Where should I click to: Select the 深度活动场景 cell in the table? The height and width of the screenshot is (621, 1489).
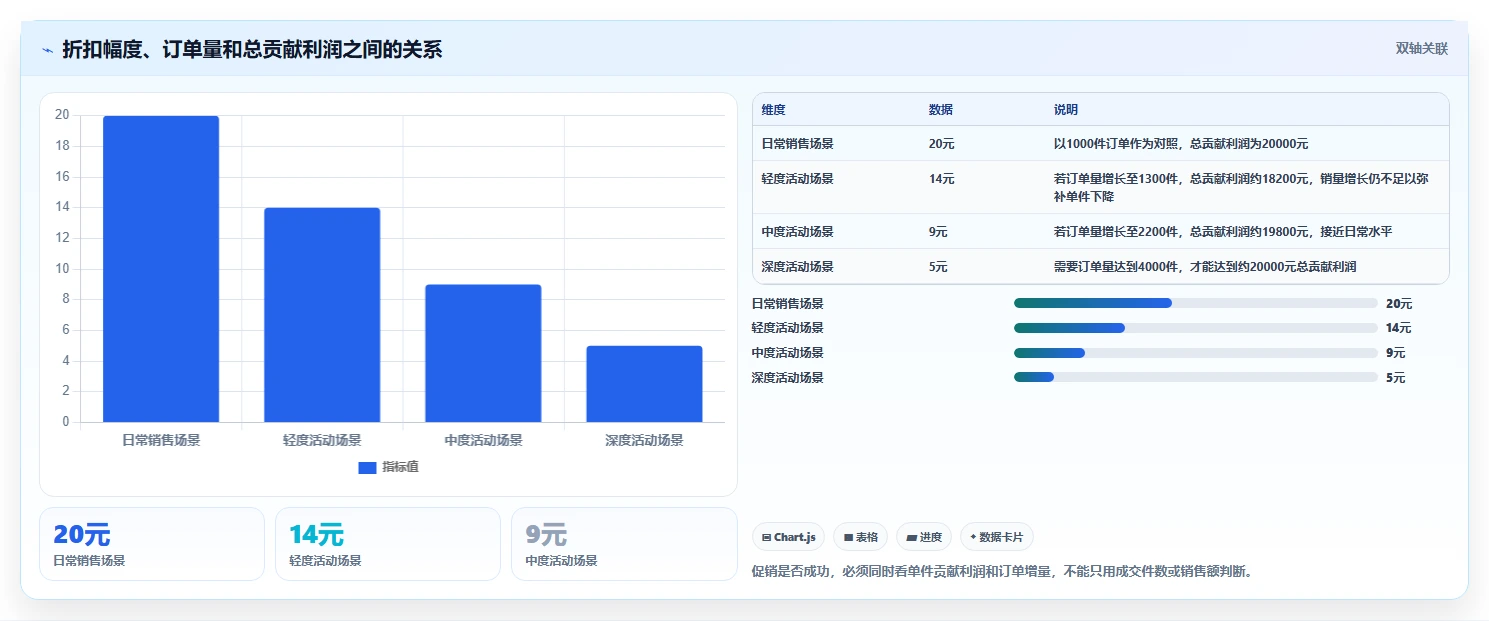(x=797, y=267)
